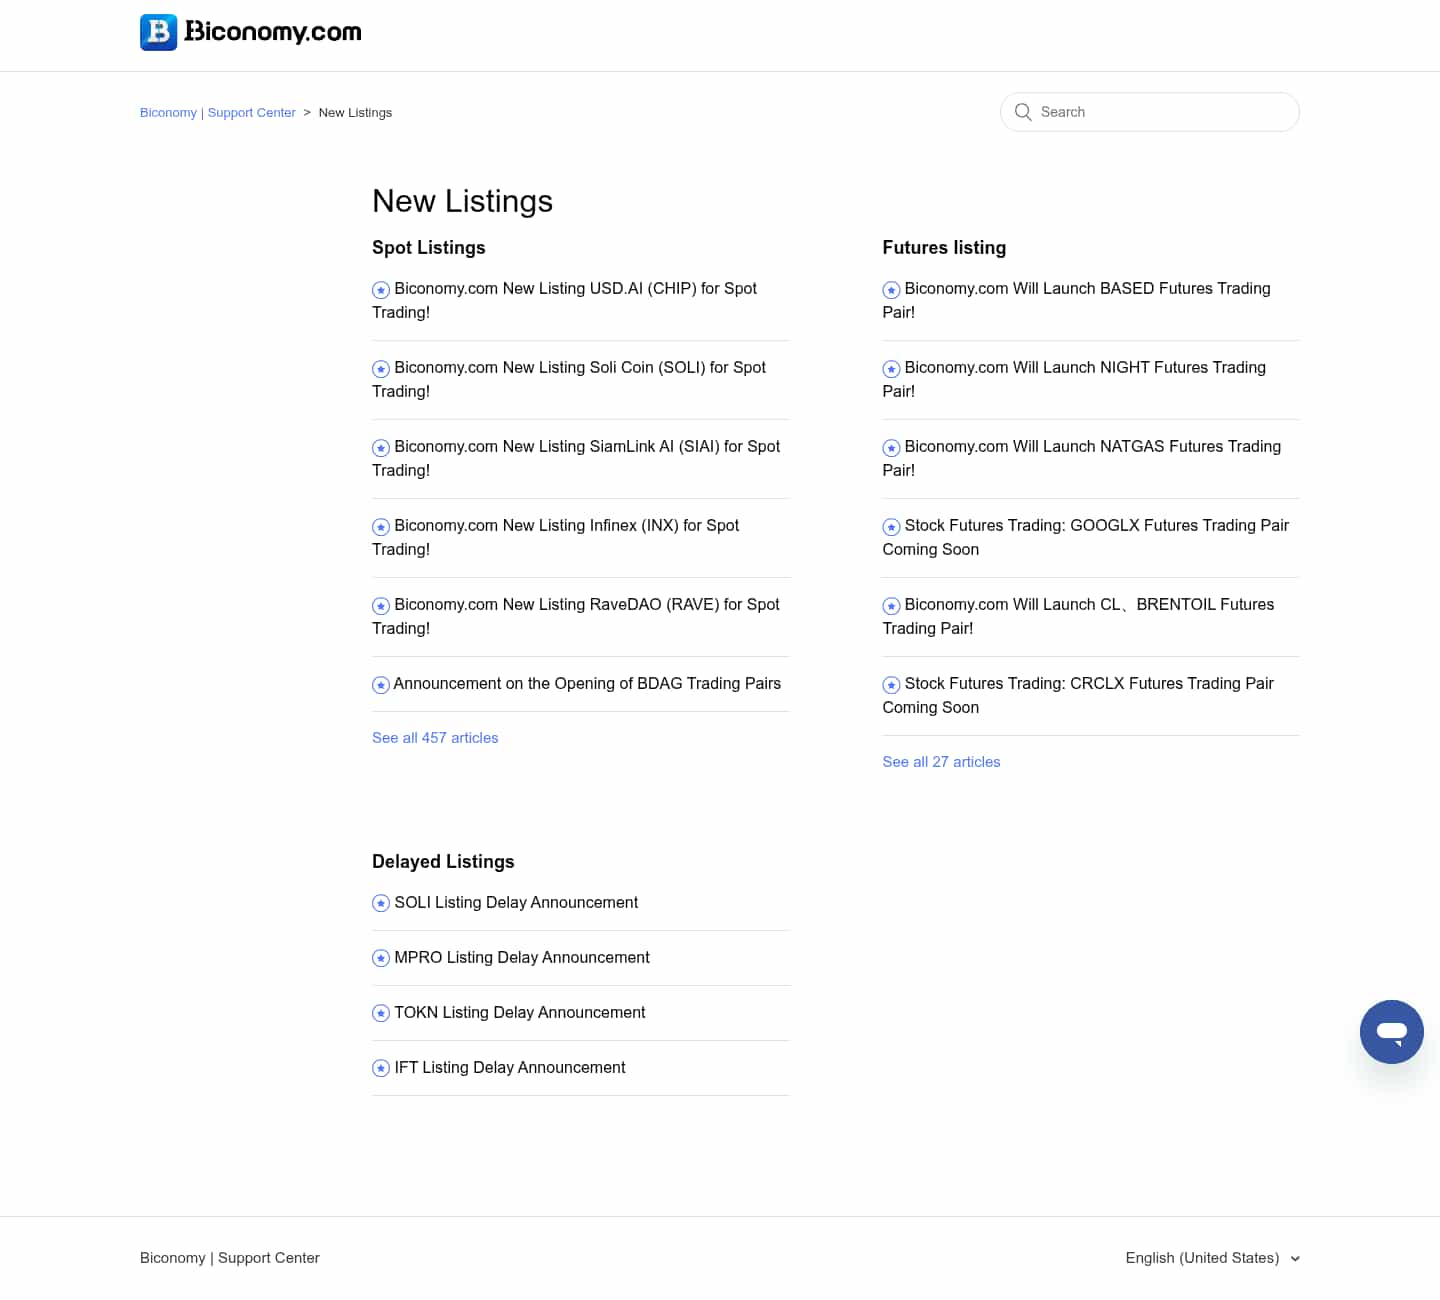Screen dimensions: 1440x1300
Task: Click the chevron arrow beside language selector
Action: 1295,1259
